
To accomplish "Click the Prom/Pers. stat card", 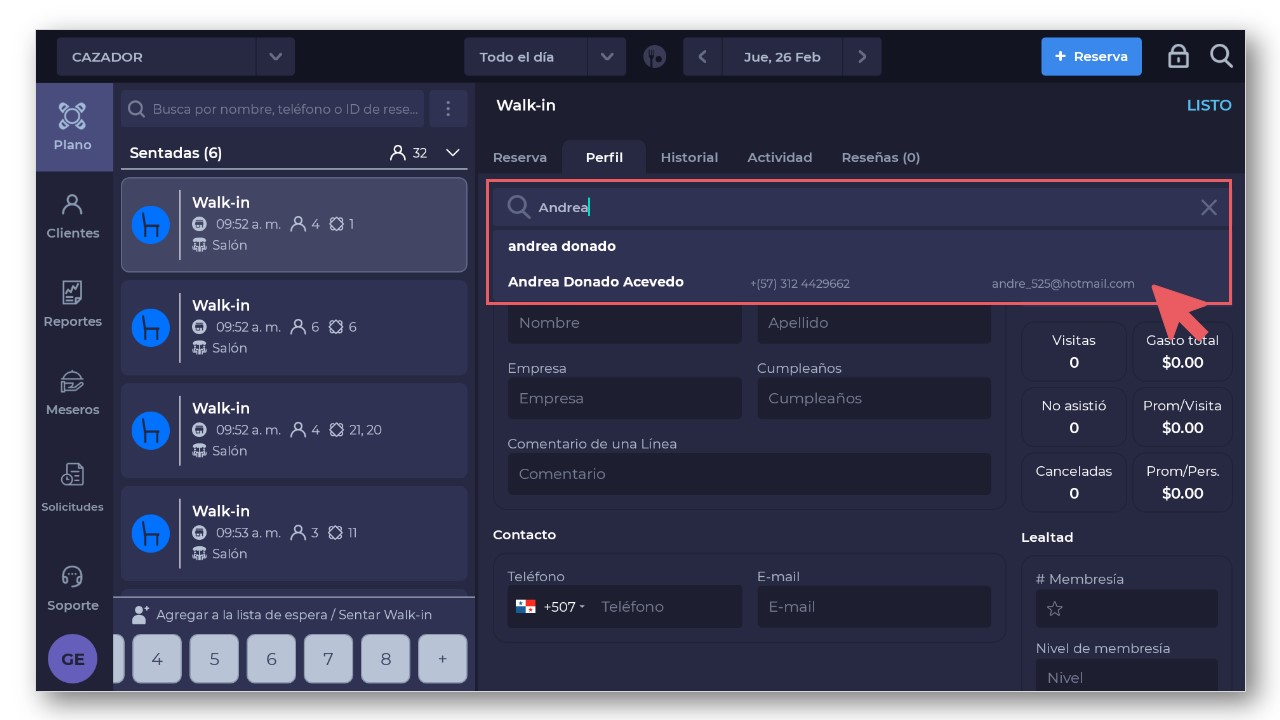I will pos(1182,482).
